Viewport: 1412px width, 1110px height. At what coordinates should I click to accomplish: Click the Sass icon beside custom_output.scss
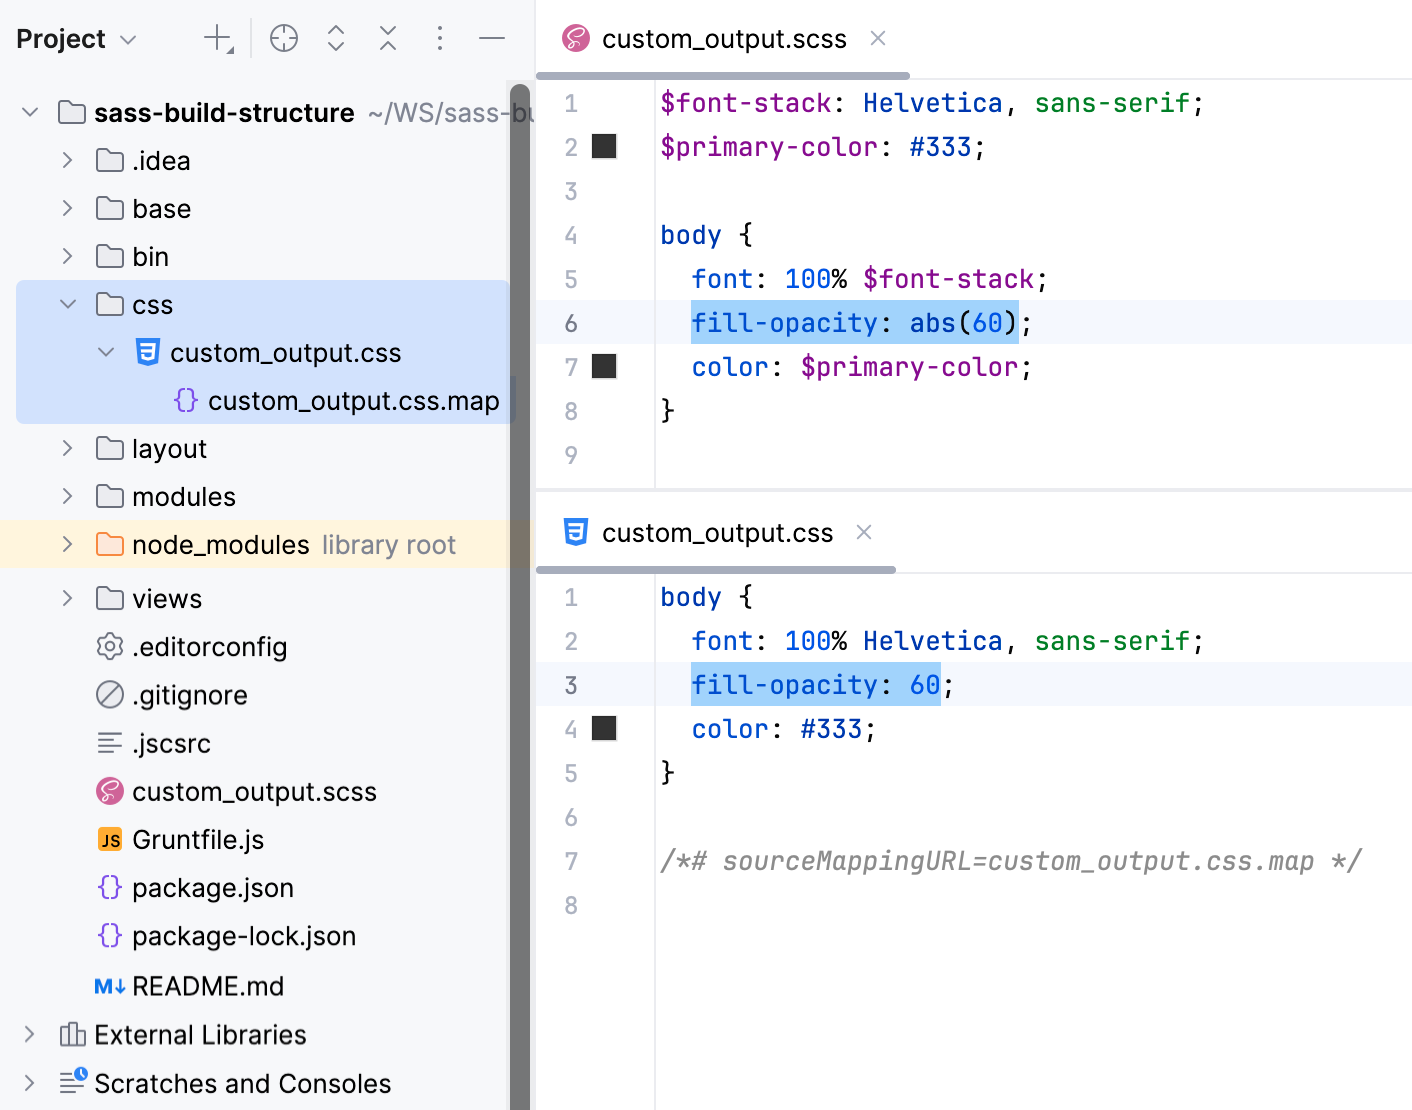tap(110, 791)
